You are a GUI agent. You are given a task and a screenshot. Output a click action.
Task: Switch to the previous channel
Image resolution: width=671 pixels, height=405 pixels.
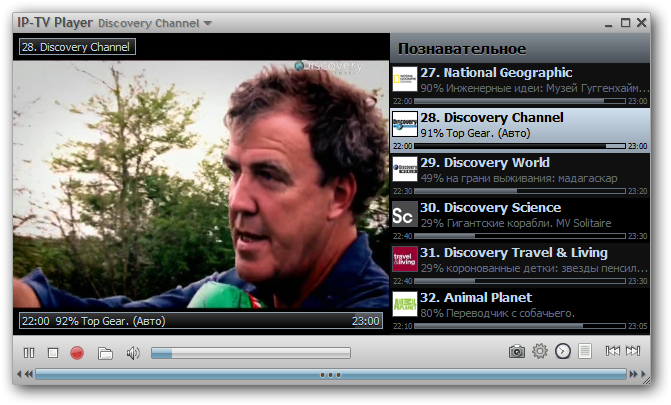pos(613,351)
